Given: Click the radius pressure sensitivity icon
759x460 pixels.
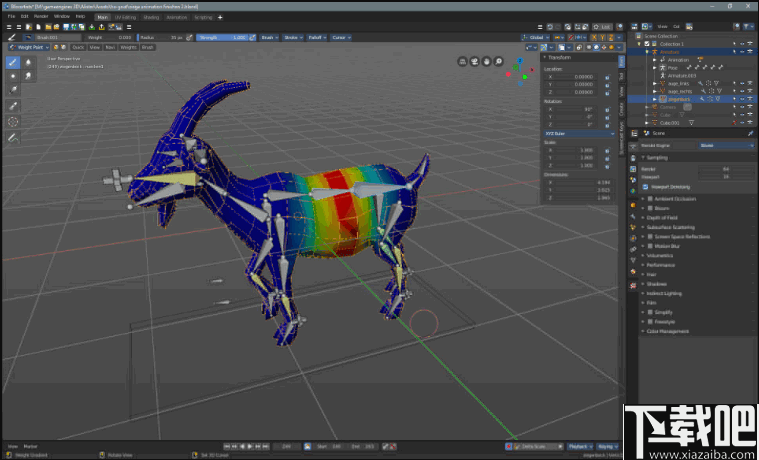Looking at the screenshot, I should click(189, 37).
